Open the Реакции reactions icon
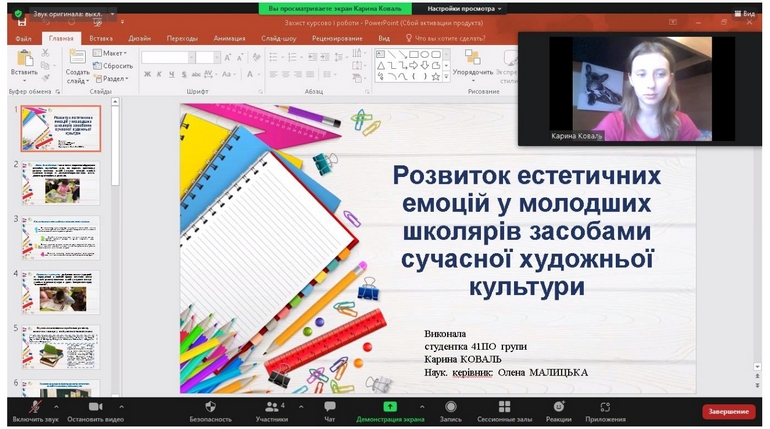 coord(559,406)
